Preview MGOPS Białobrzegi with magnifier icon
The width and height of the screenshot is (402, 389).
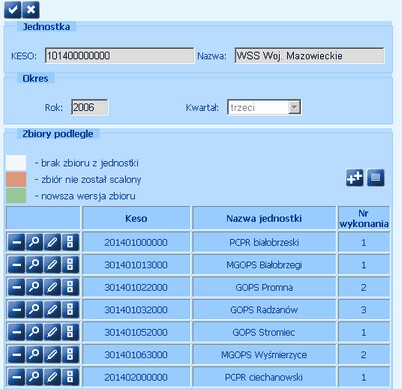tap(34, 265)
